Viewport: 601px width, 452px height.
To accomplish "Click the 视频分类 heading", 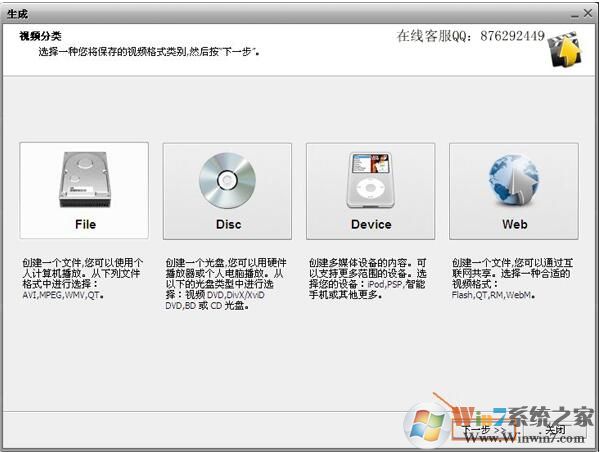I will [40, 36].
